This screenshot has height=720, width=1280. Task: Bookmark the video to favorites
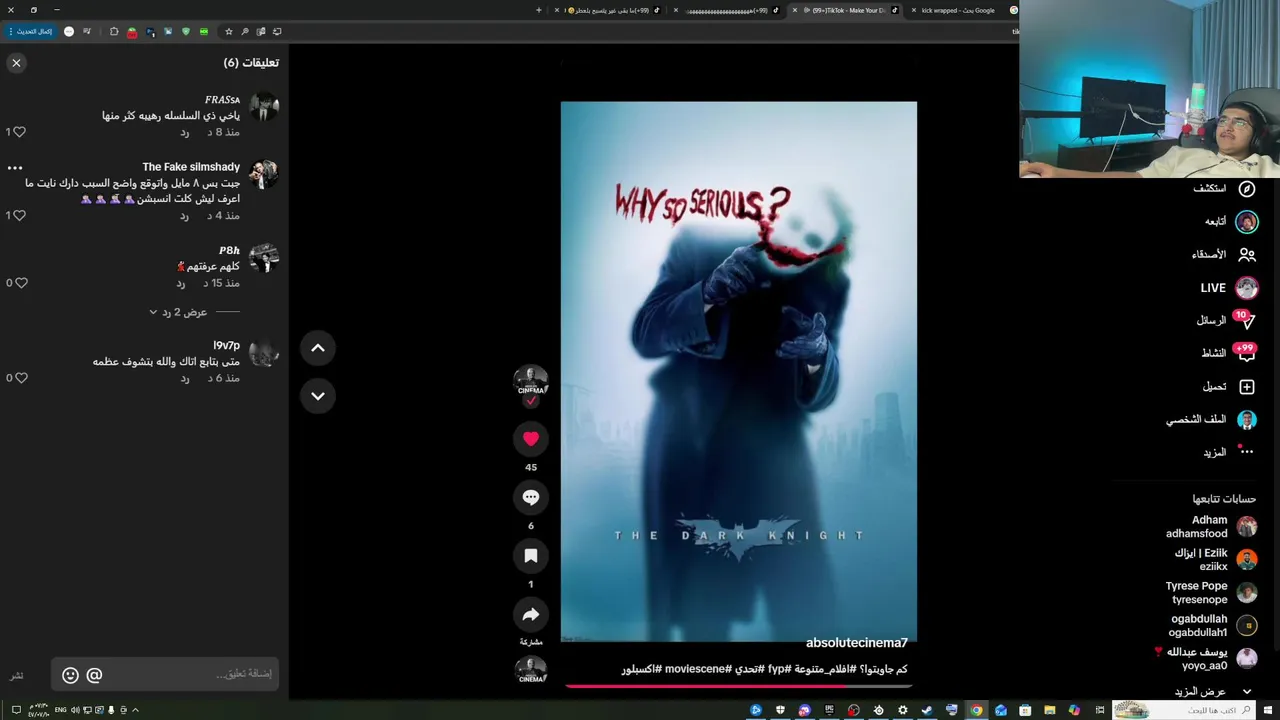click(x=531, y=555)
